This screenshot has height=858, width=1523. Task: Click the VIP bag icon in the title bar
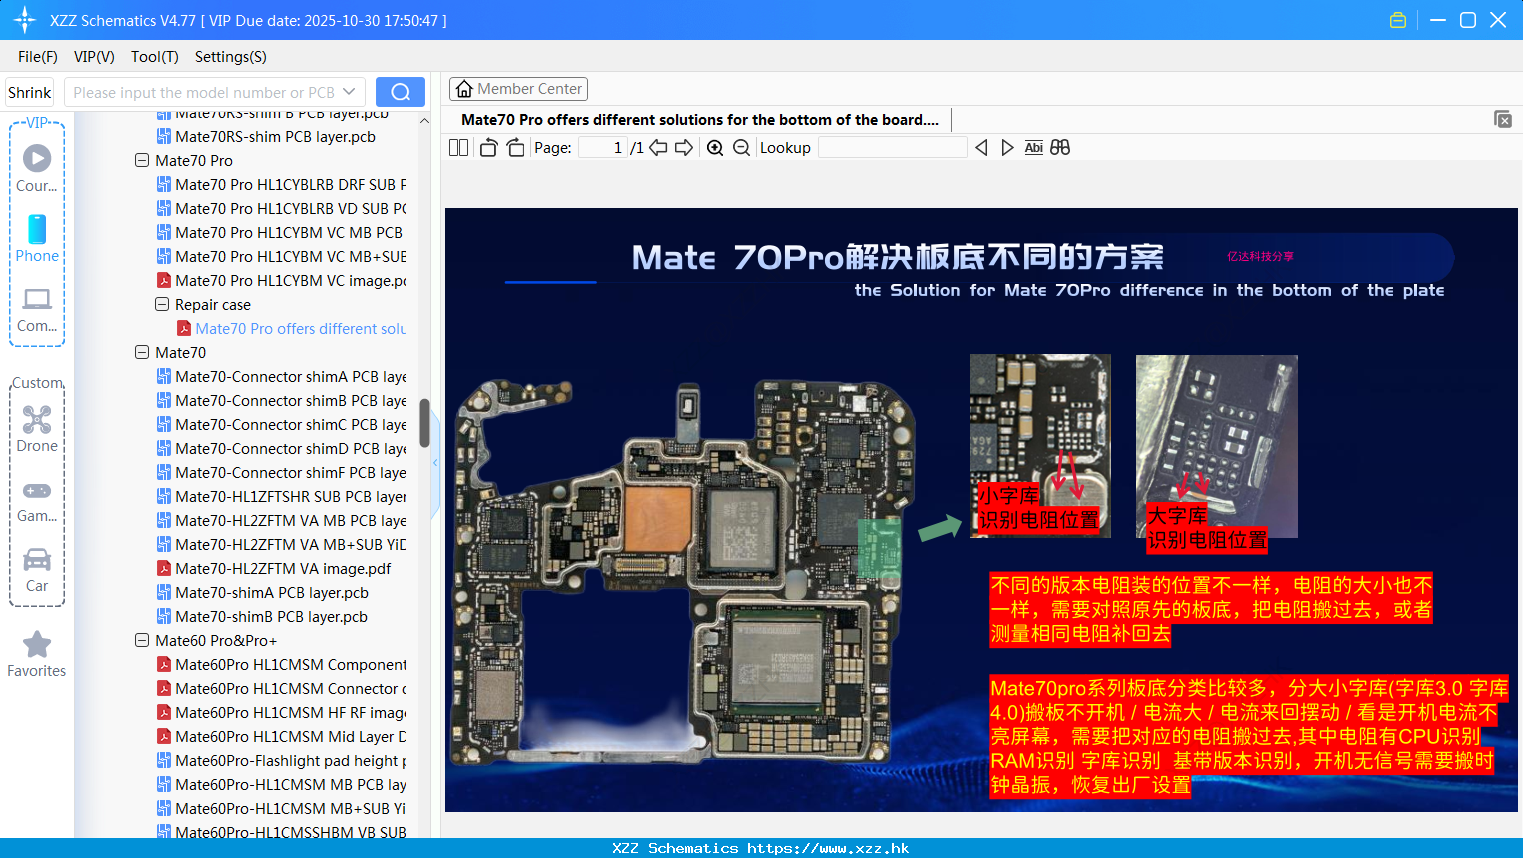[1398, 20]
